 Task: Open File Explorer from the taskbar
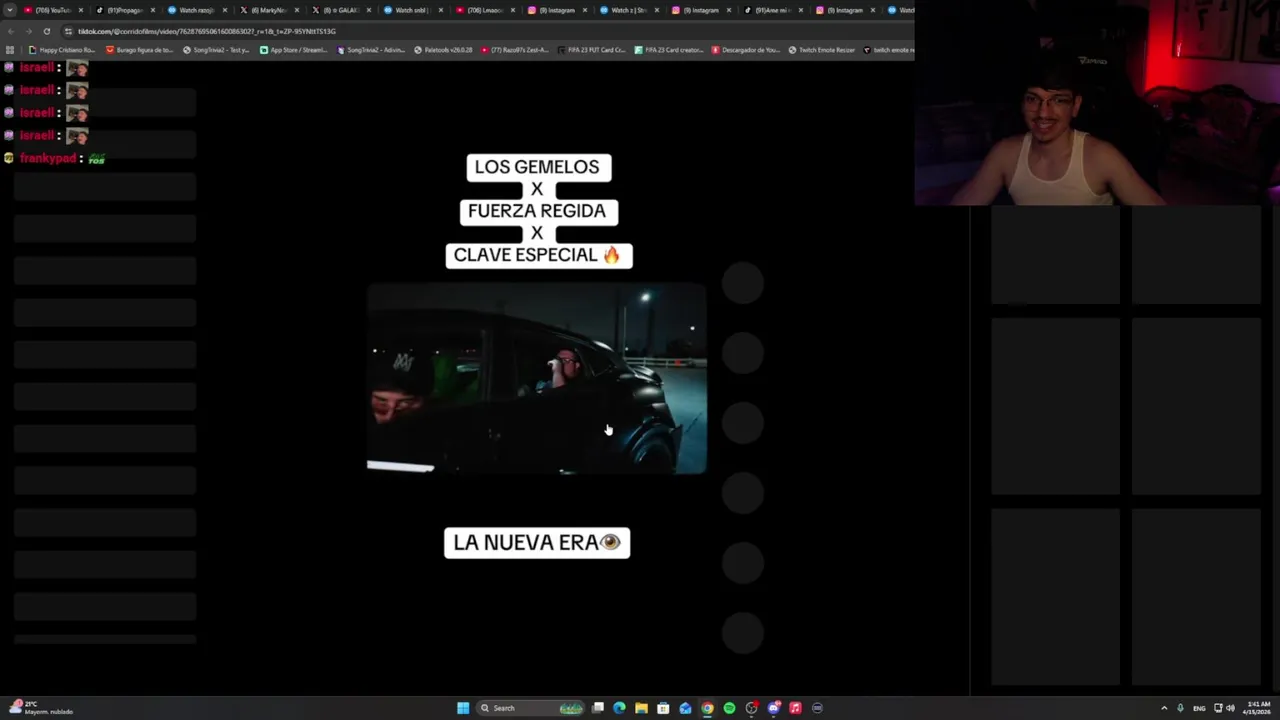[x=641, y=708]
